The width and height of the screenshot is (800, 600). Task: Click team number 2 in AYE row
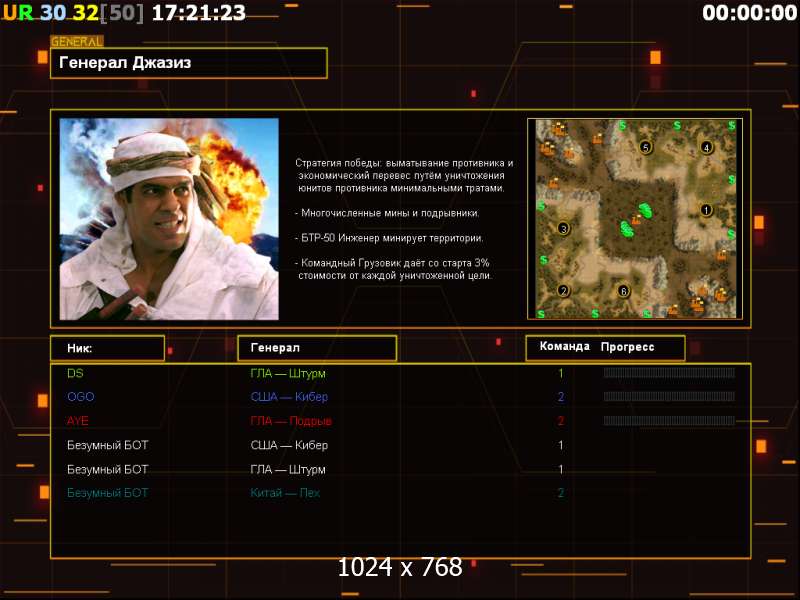coord(561,421)
